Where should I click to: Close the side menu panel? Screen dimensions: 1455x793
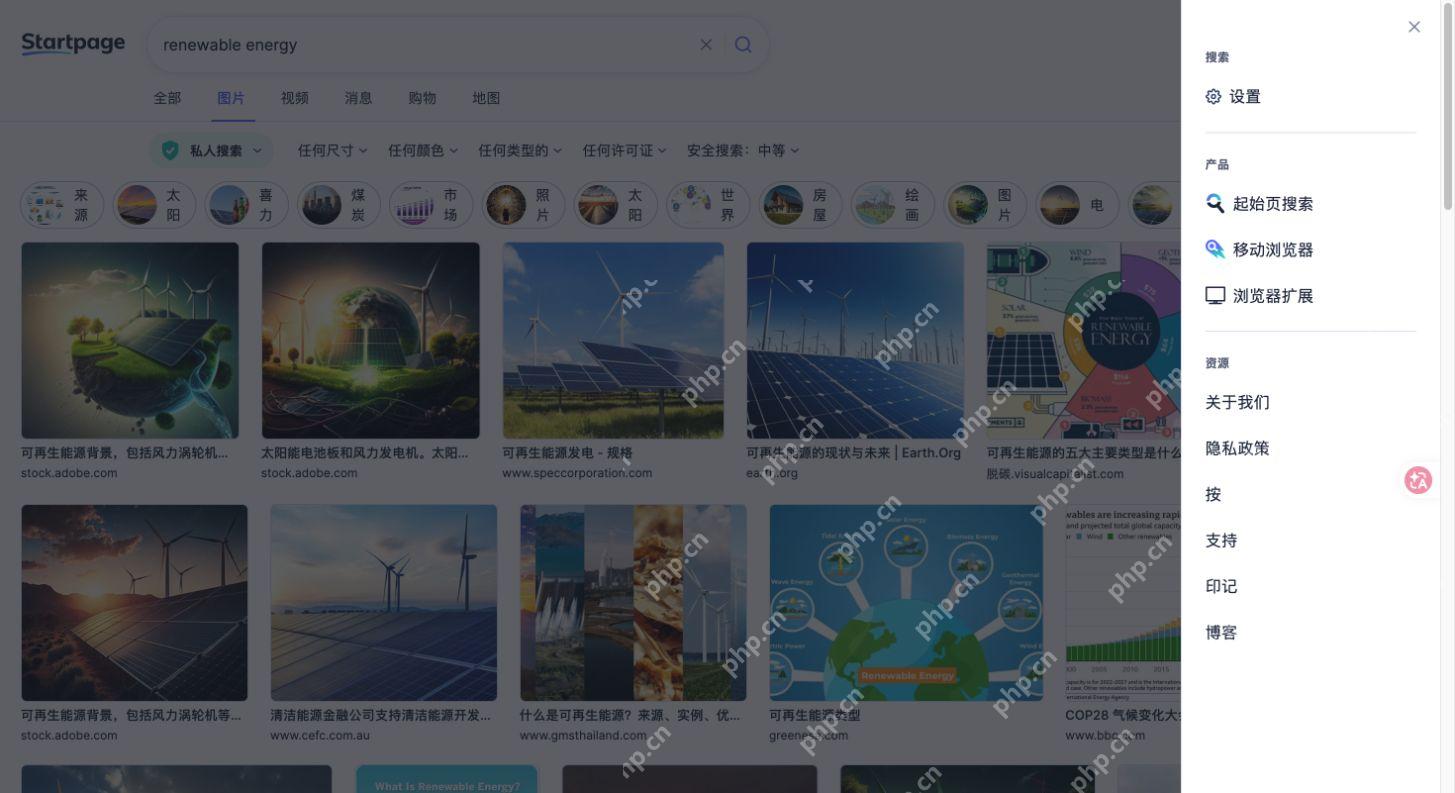(x=1414, y=27)
